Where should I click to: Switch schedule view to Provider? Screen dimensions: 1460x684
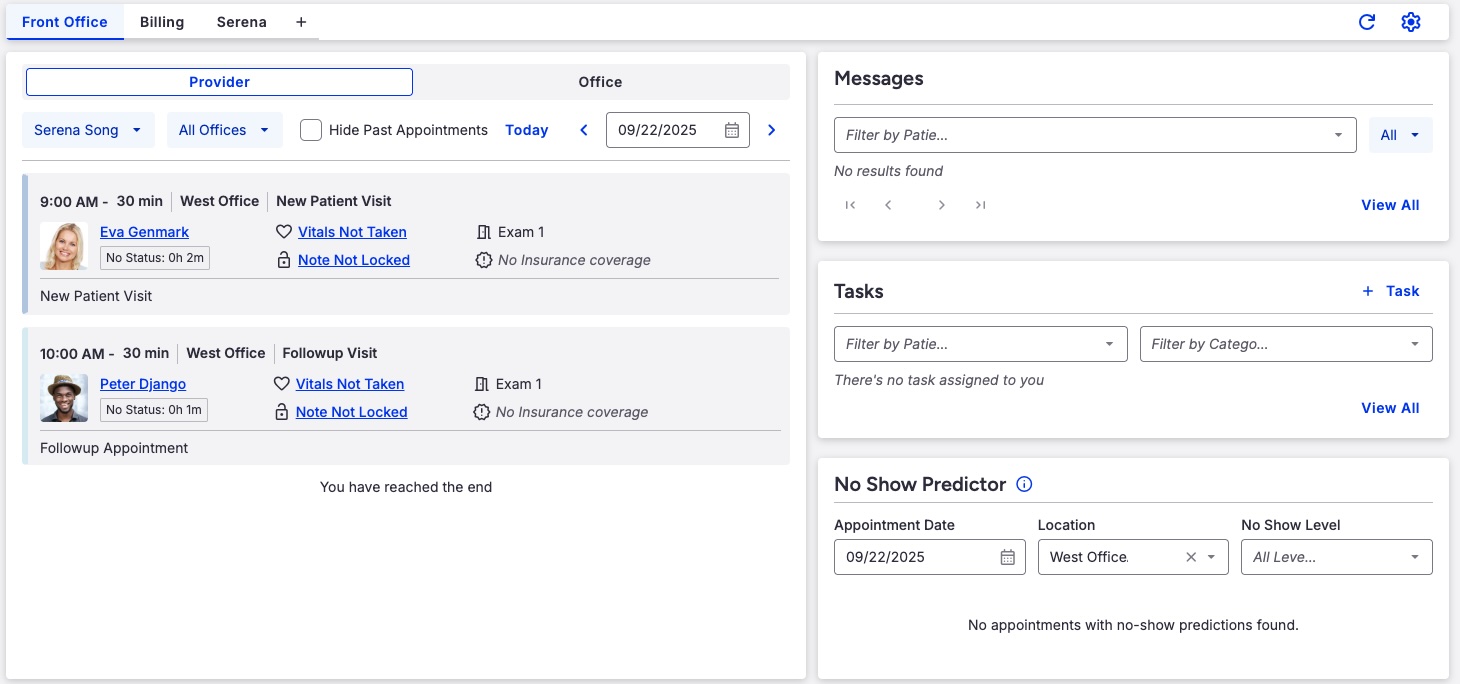click(x=219, y=82)
